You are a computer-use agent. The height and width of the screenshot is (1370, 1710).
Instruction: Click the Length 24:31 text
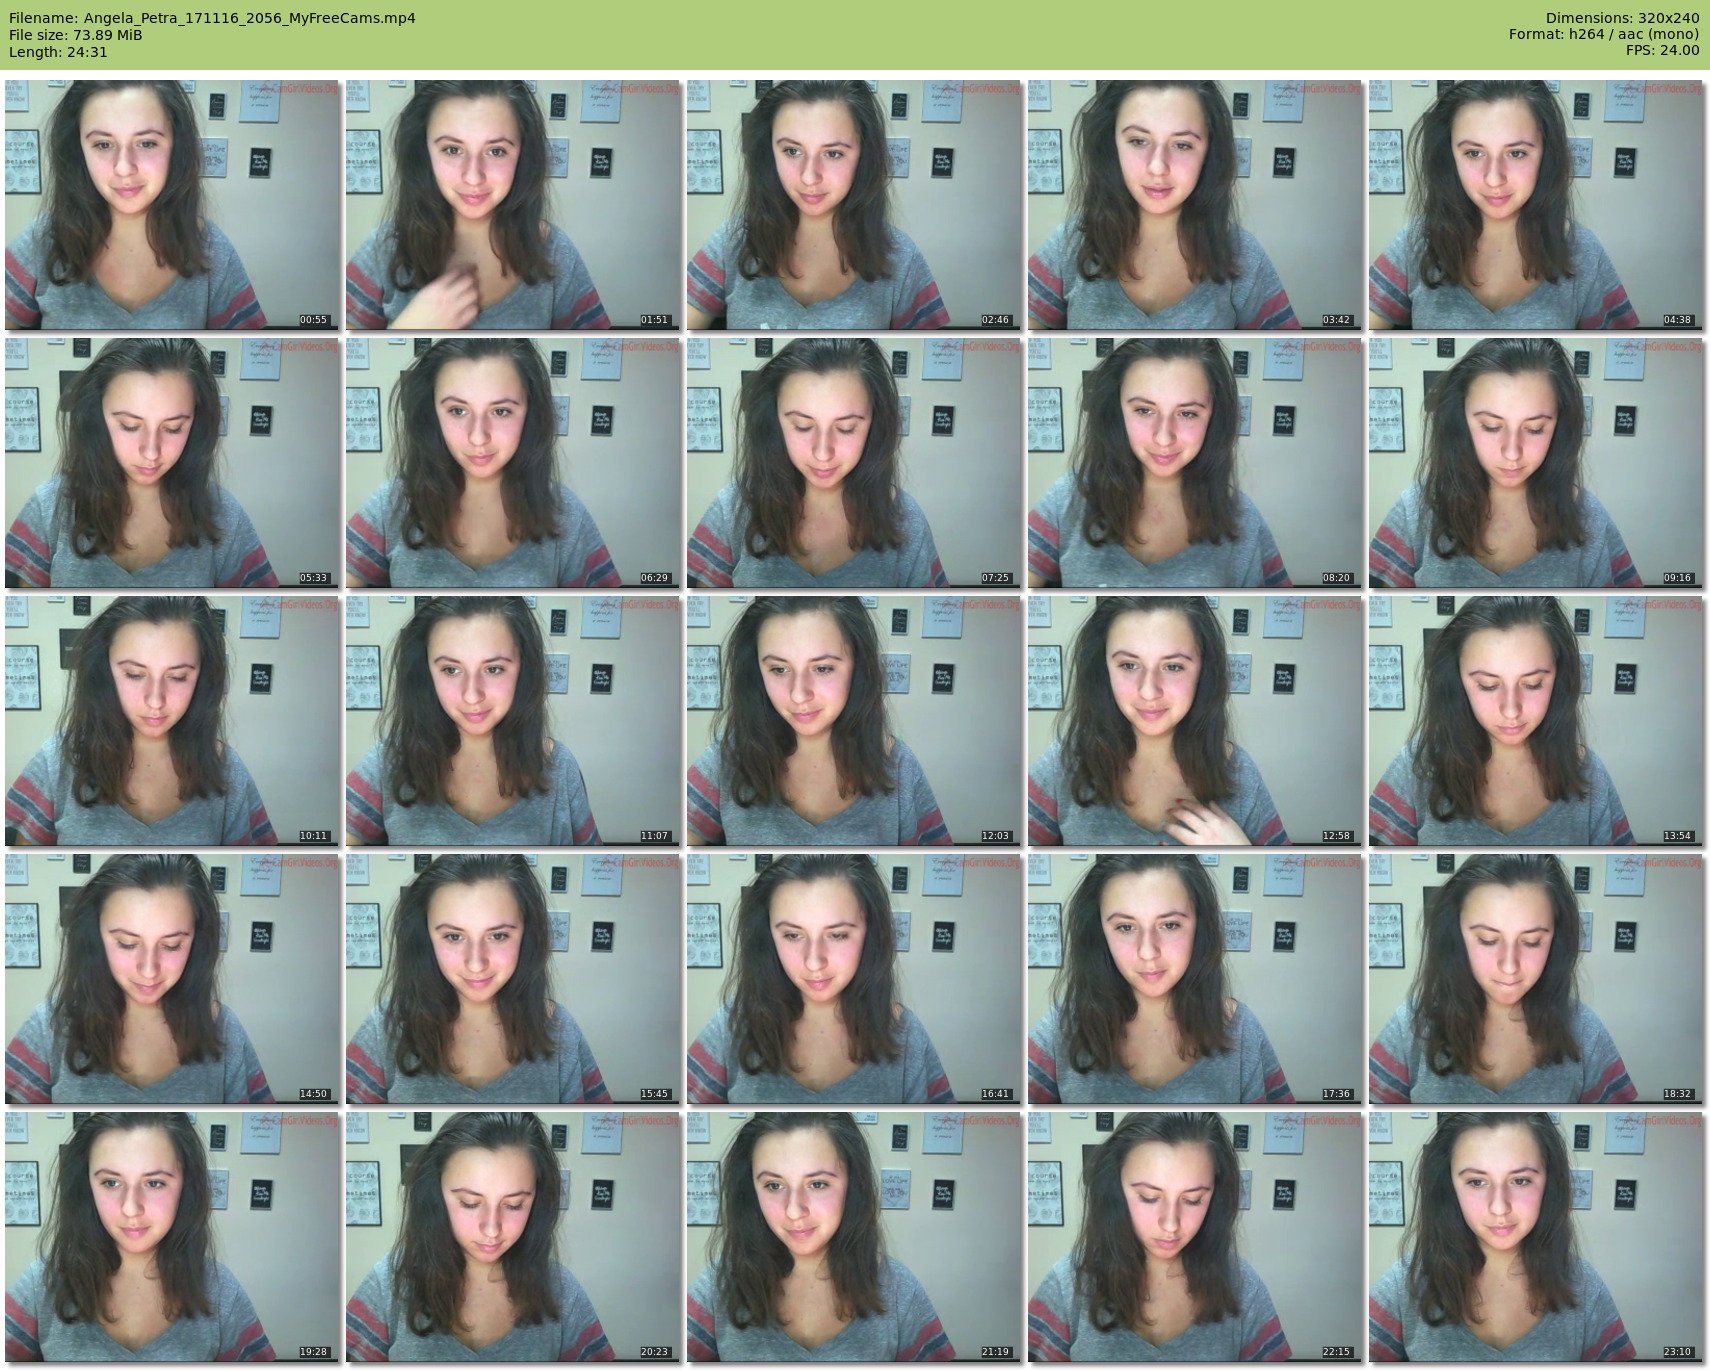[58, 52]
